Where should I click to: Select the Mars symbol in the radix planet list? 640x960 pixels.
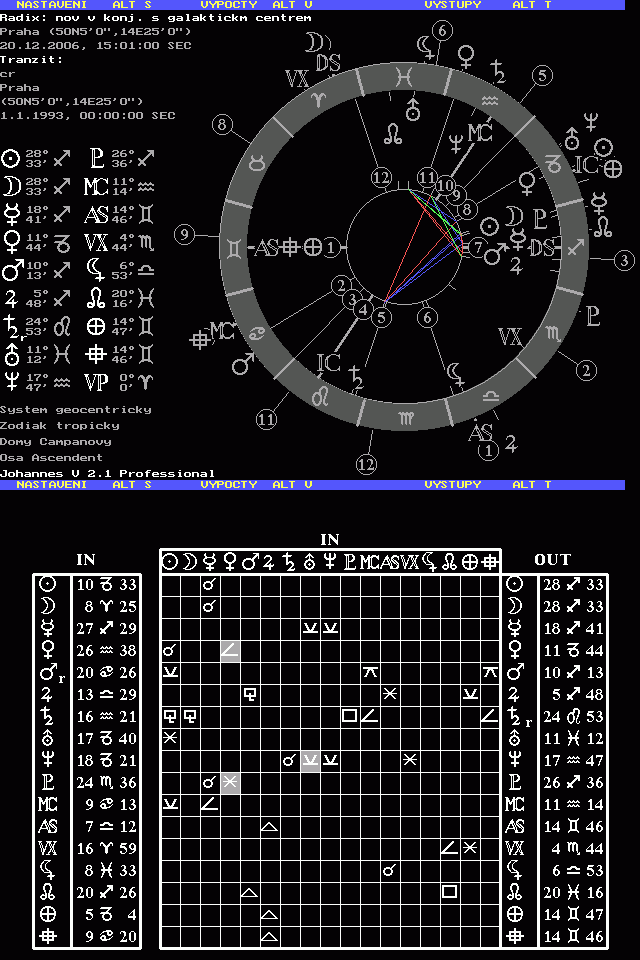[x=11, y=270]
